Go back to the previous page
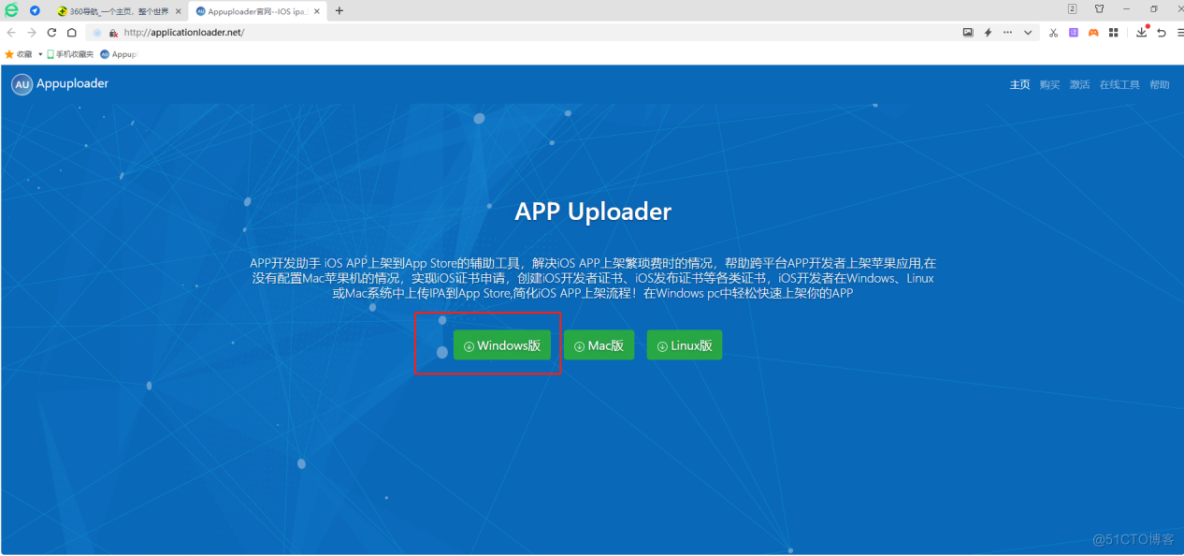The height and width of the screenshot is (556, 1184). 11,32
